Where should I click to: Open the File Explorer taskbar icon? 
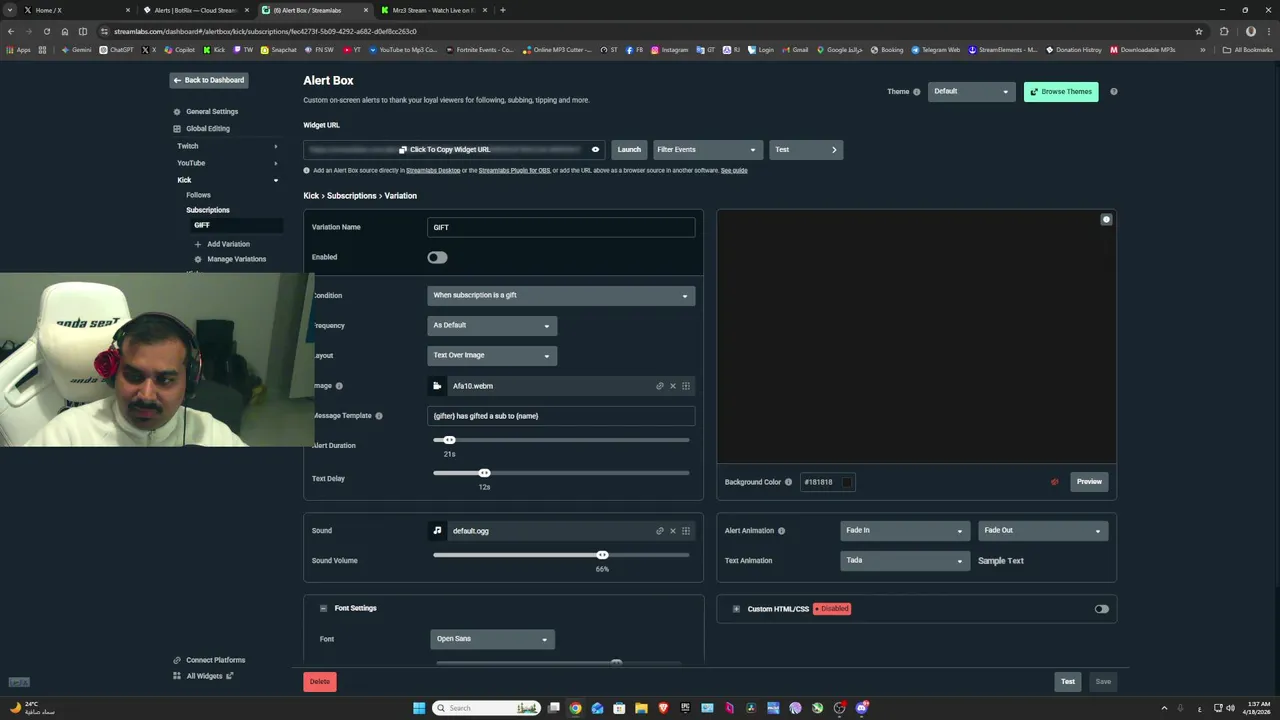641,708
